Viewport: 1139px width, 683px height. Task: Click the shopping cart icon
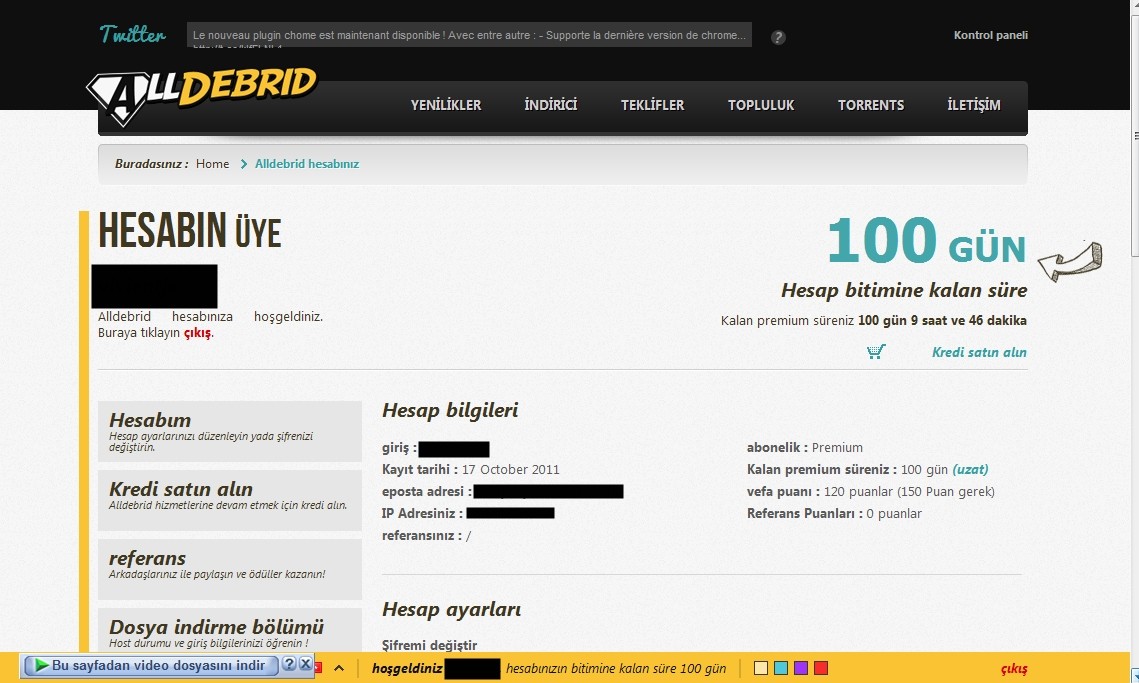click(x=876, y=352)
